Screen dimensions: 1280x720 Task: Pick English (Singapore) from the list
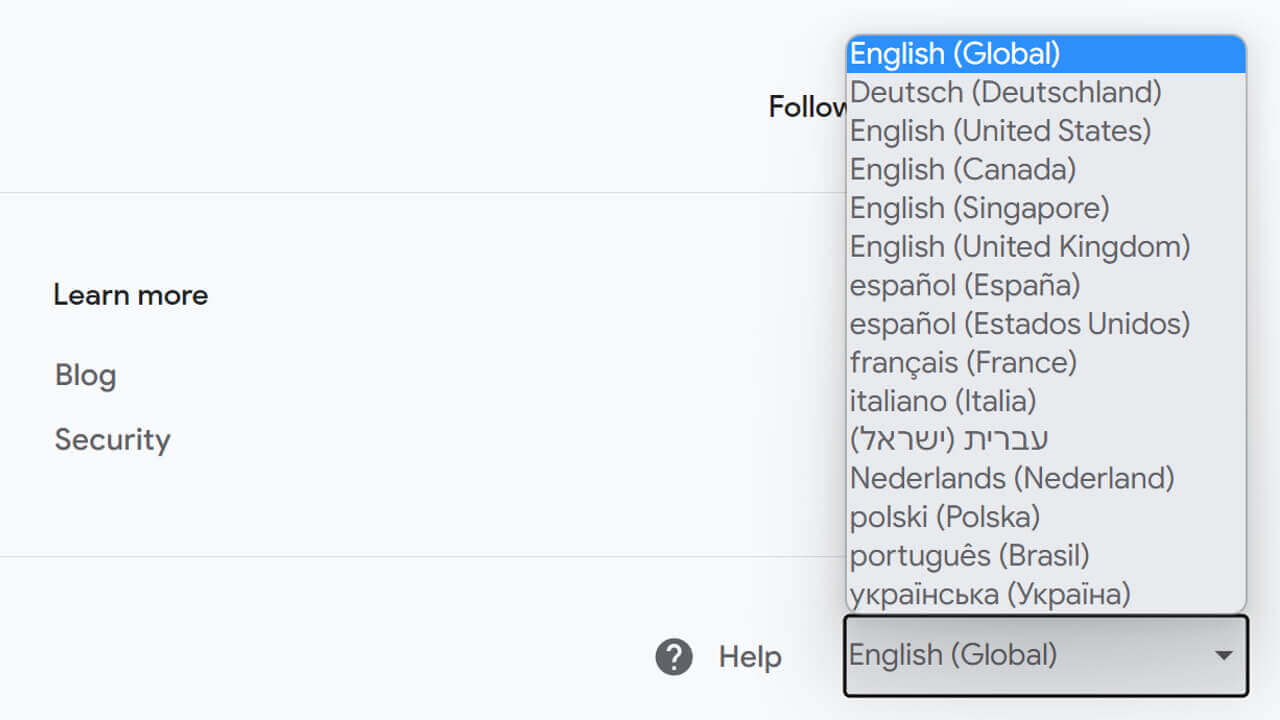coord(979,208)
